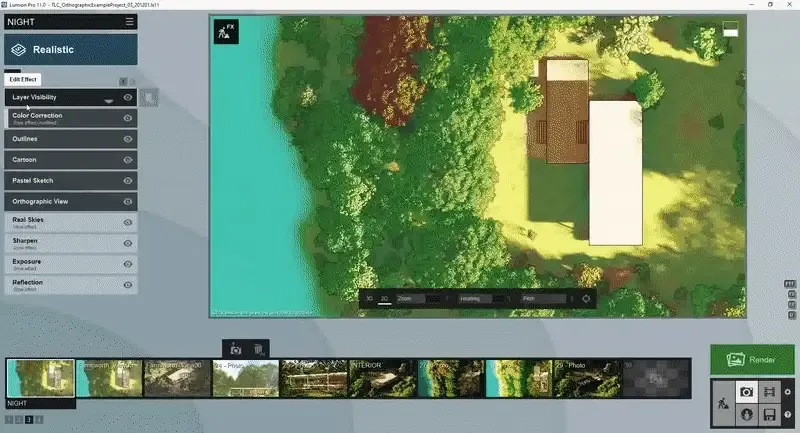
Task: Open Movie mode film icon
Action: (x=769, y=392)
